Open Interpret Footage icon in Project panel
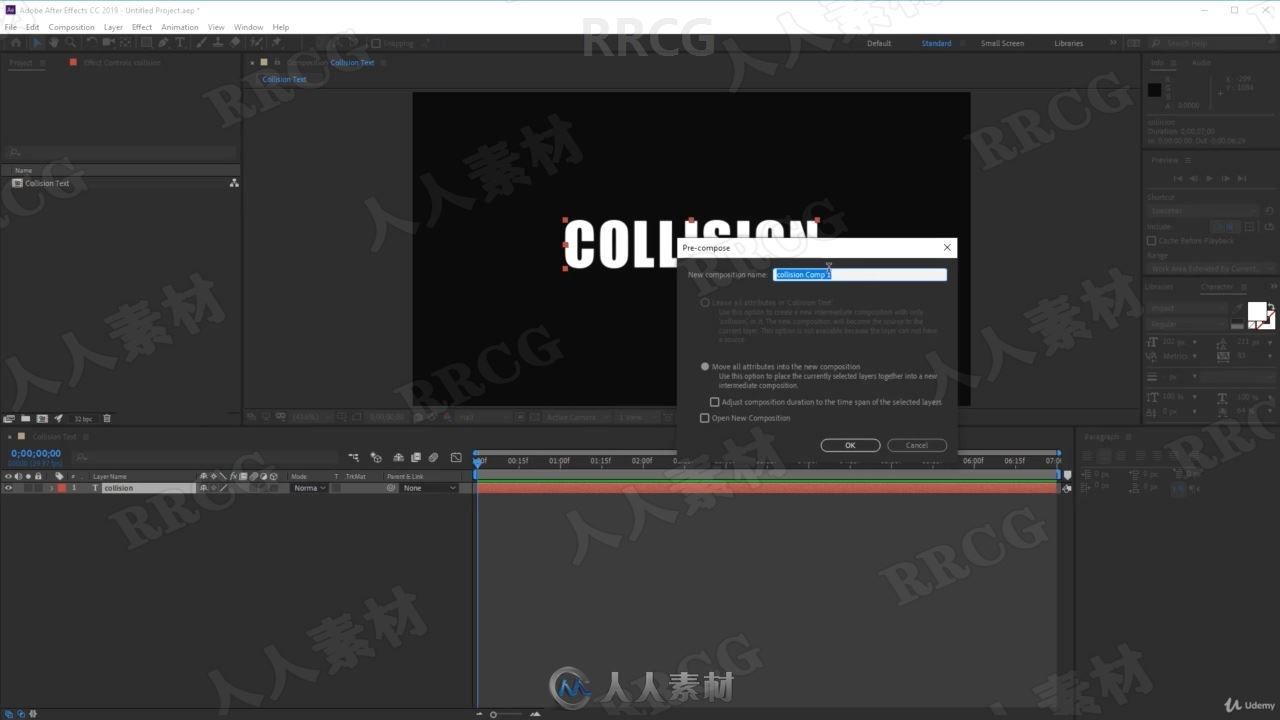This screenshot has height=720, width=1280. tap(9, 418)
